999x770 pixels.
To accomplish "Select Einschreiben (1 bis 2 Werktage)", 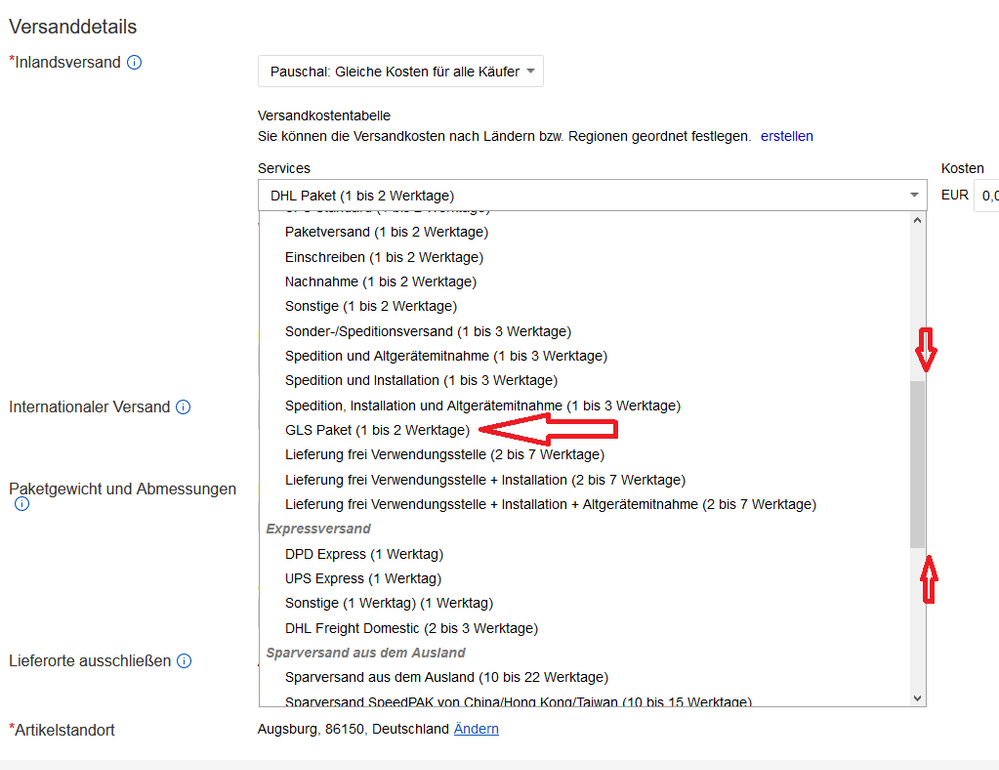I will tap(384, 257).
